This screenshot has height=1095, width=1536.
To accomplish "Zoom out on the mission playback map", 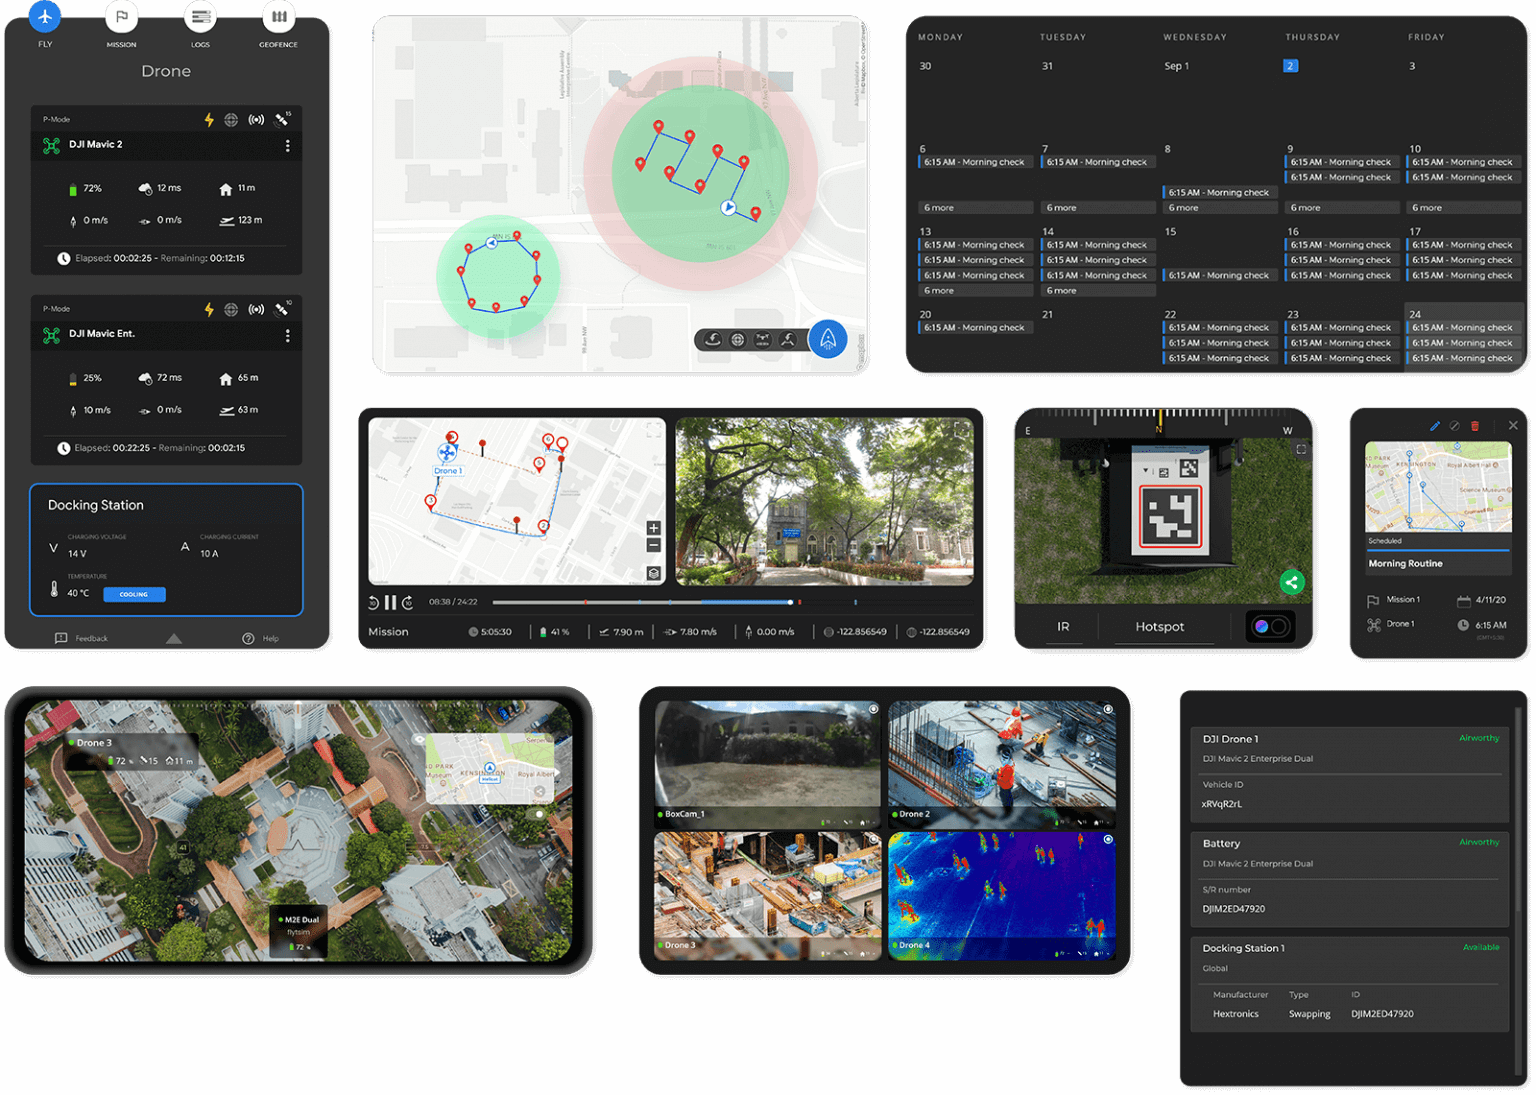I will tap(654, 545).
